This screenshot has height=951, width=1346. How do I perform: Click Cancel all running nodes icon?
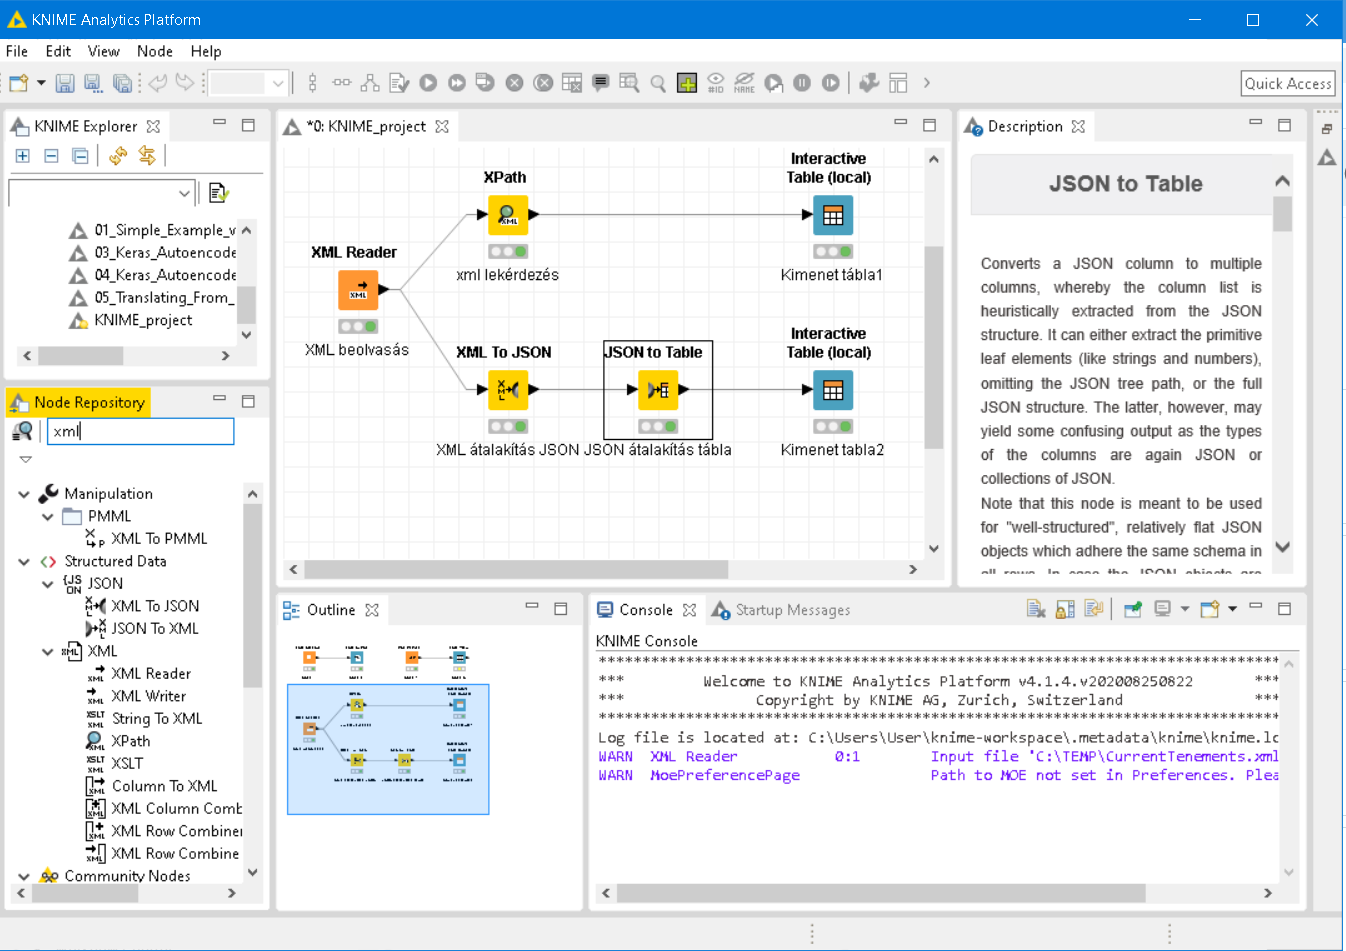(543, 83)
